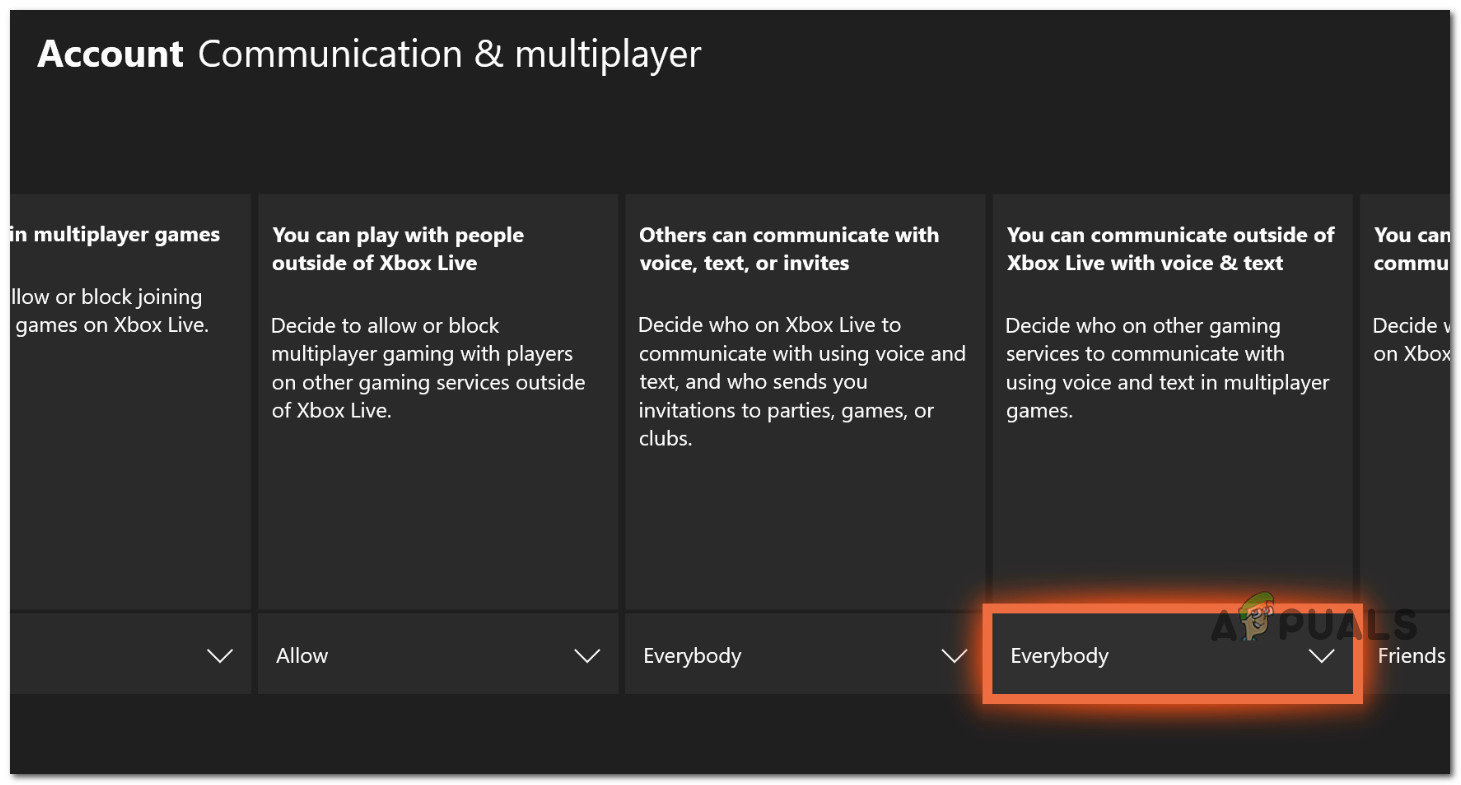The width and height of the screenshot is (1461, 785).
Task: Click the chevron under the voice, text, or invites card
Action: point(954,656)
